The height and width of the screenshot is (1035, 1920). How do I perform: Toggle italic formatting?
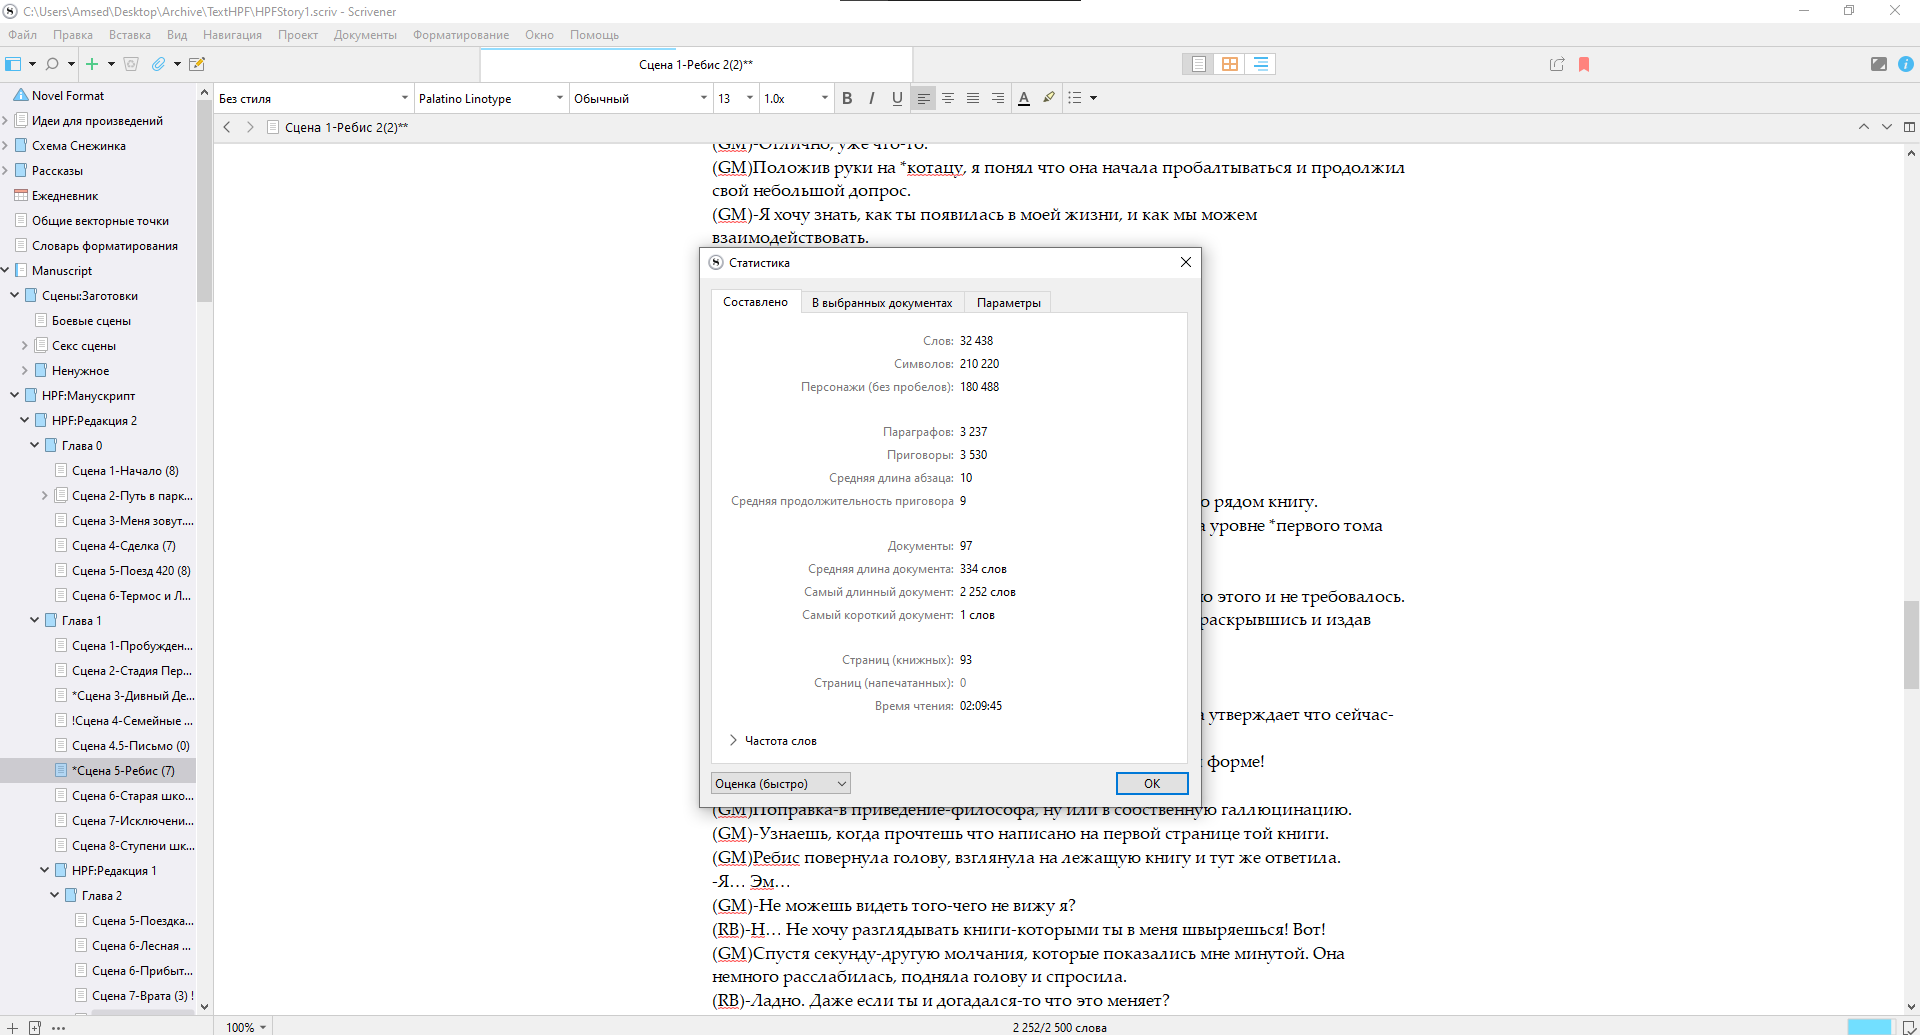(872, 98)
